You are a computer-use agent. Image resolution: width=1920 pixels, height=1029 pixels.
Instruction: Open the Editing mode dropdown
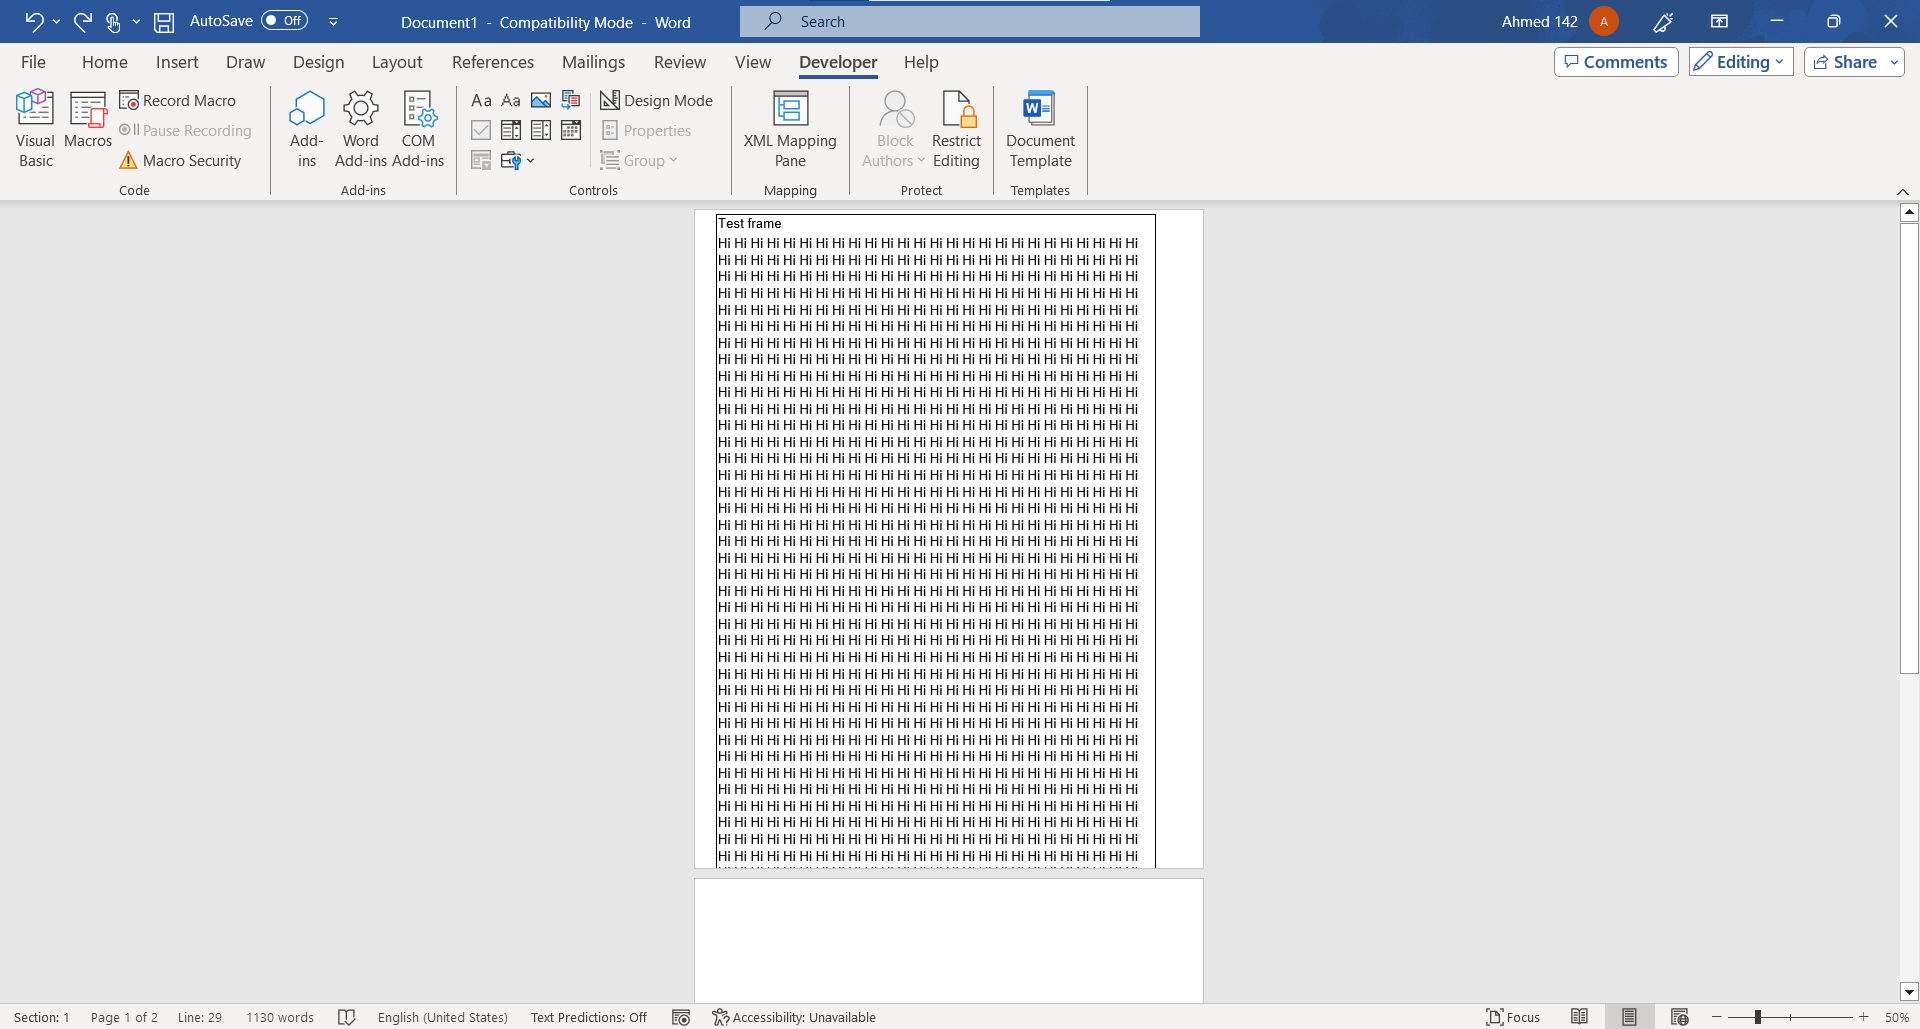tap(1741, 62)
